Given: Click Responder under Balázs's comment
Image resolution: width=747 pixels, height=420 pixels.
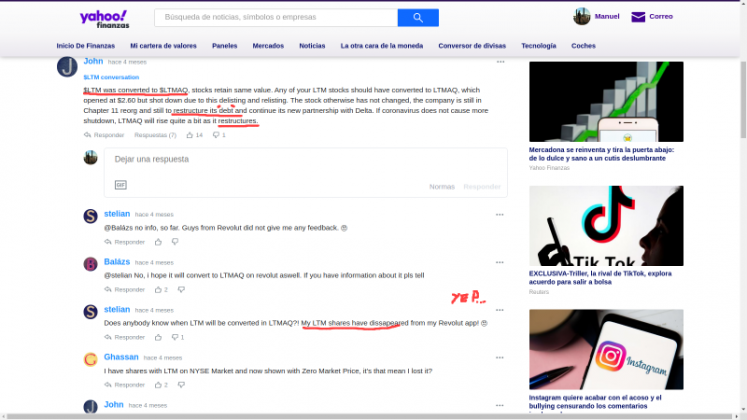Looking at the screenshot, I should pyautogui.click(x=124, y=290).
